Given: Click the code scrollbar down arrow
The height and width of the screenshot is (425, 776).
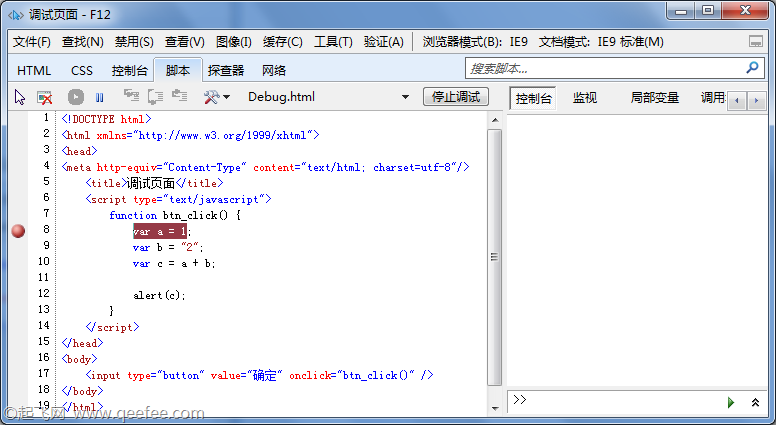Looking at the screenshot, I should tap(494, 409).
